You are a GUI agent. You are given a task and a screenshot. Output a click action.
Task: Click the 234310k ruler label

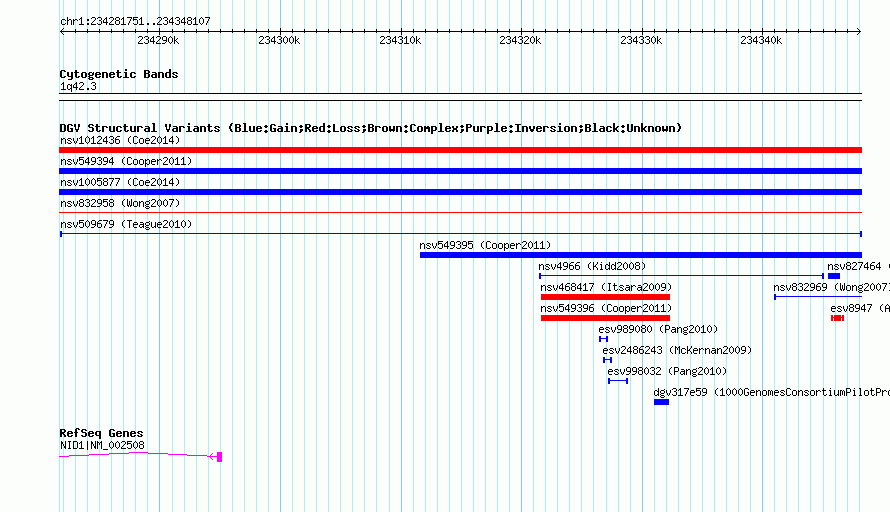400,40
